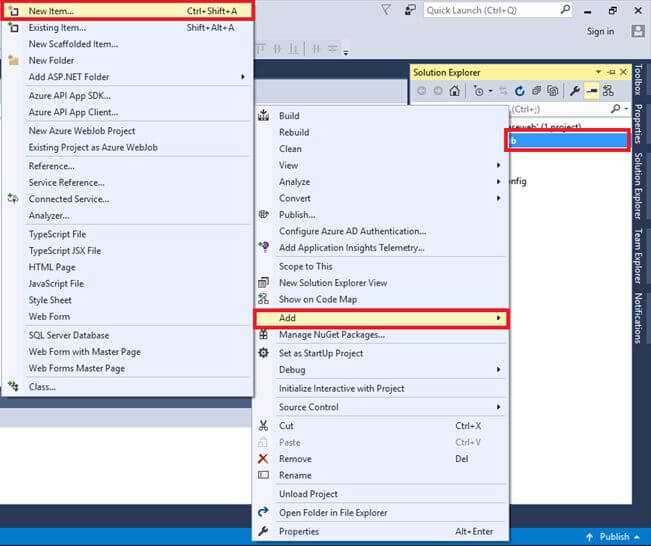Click the Connected Service icon
The height and width of the screenshot is (546, 651).
(13, 199)
